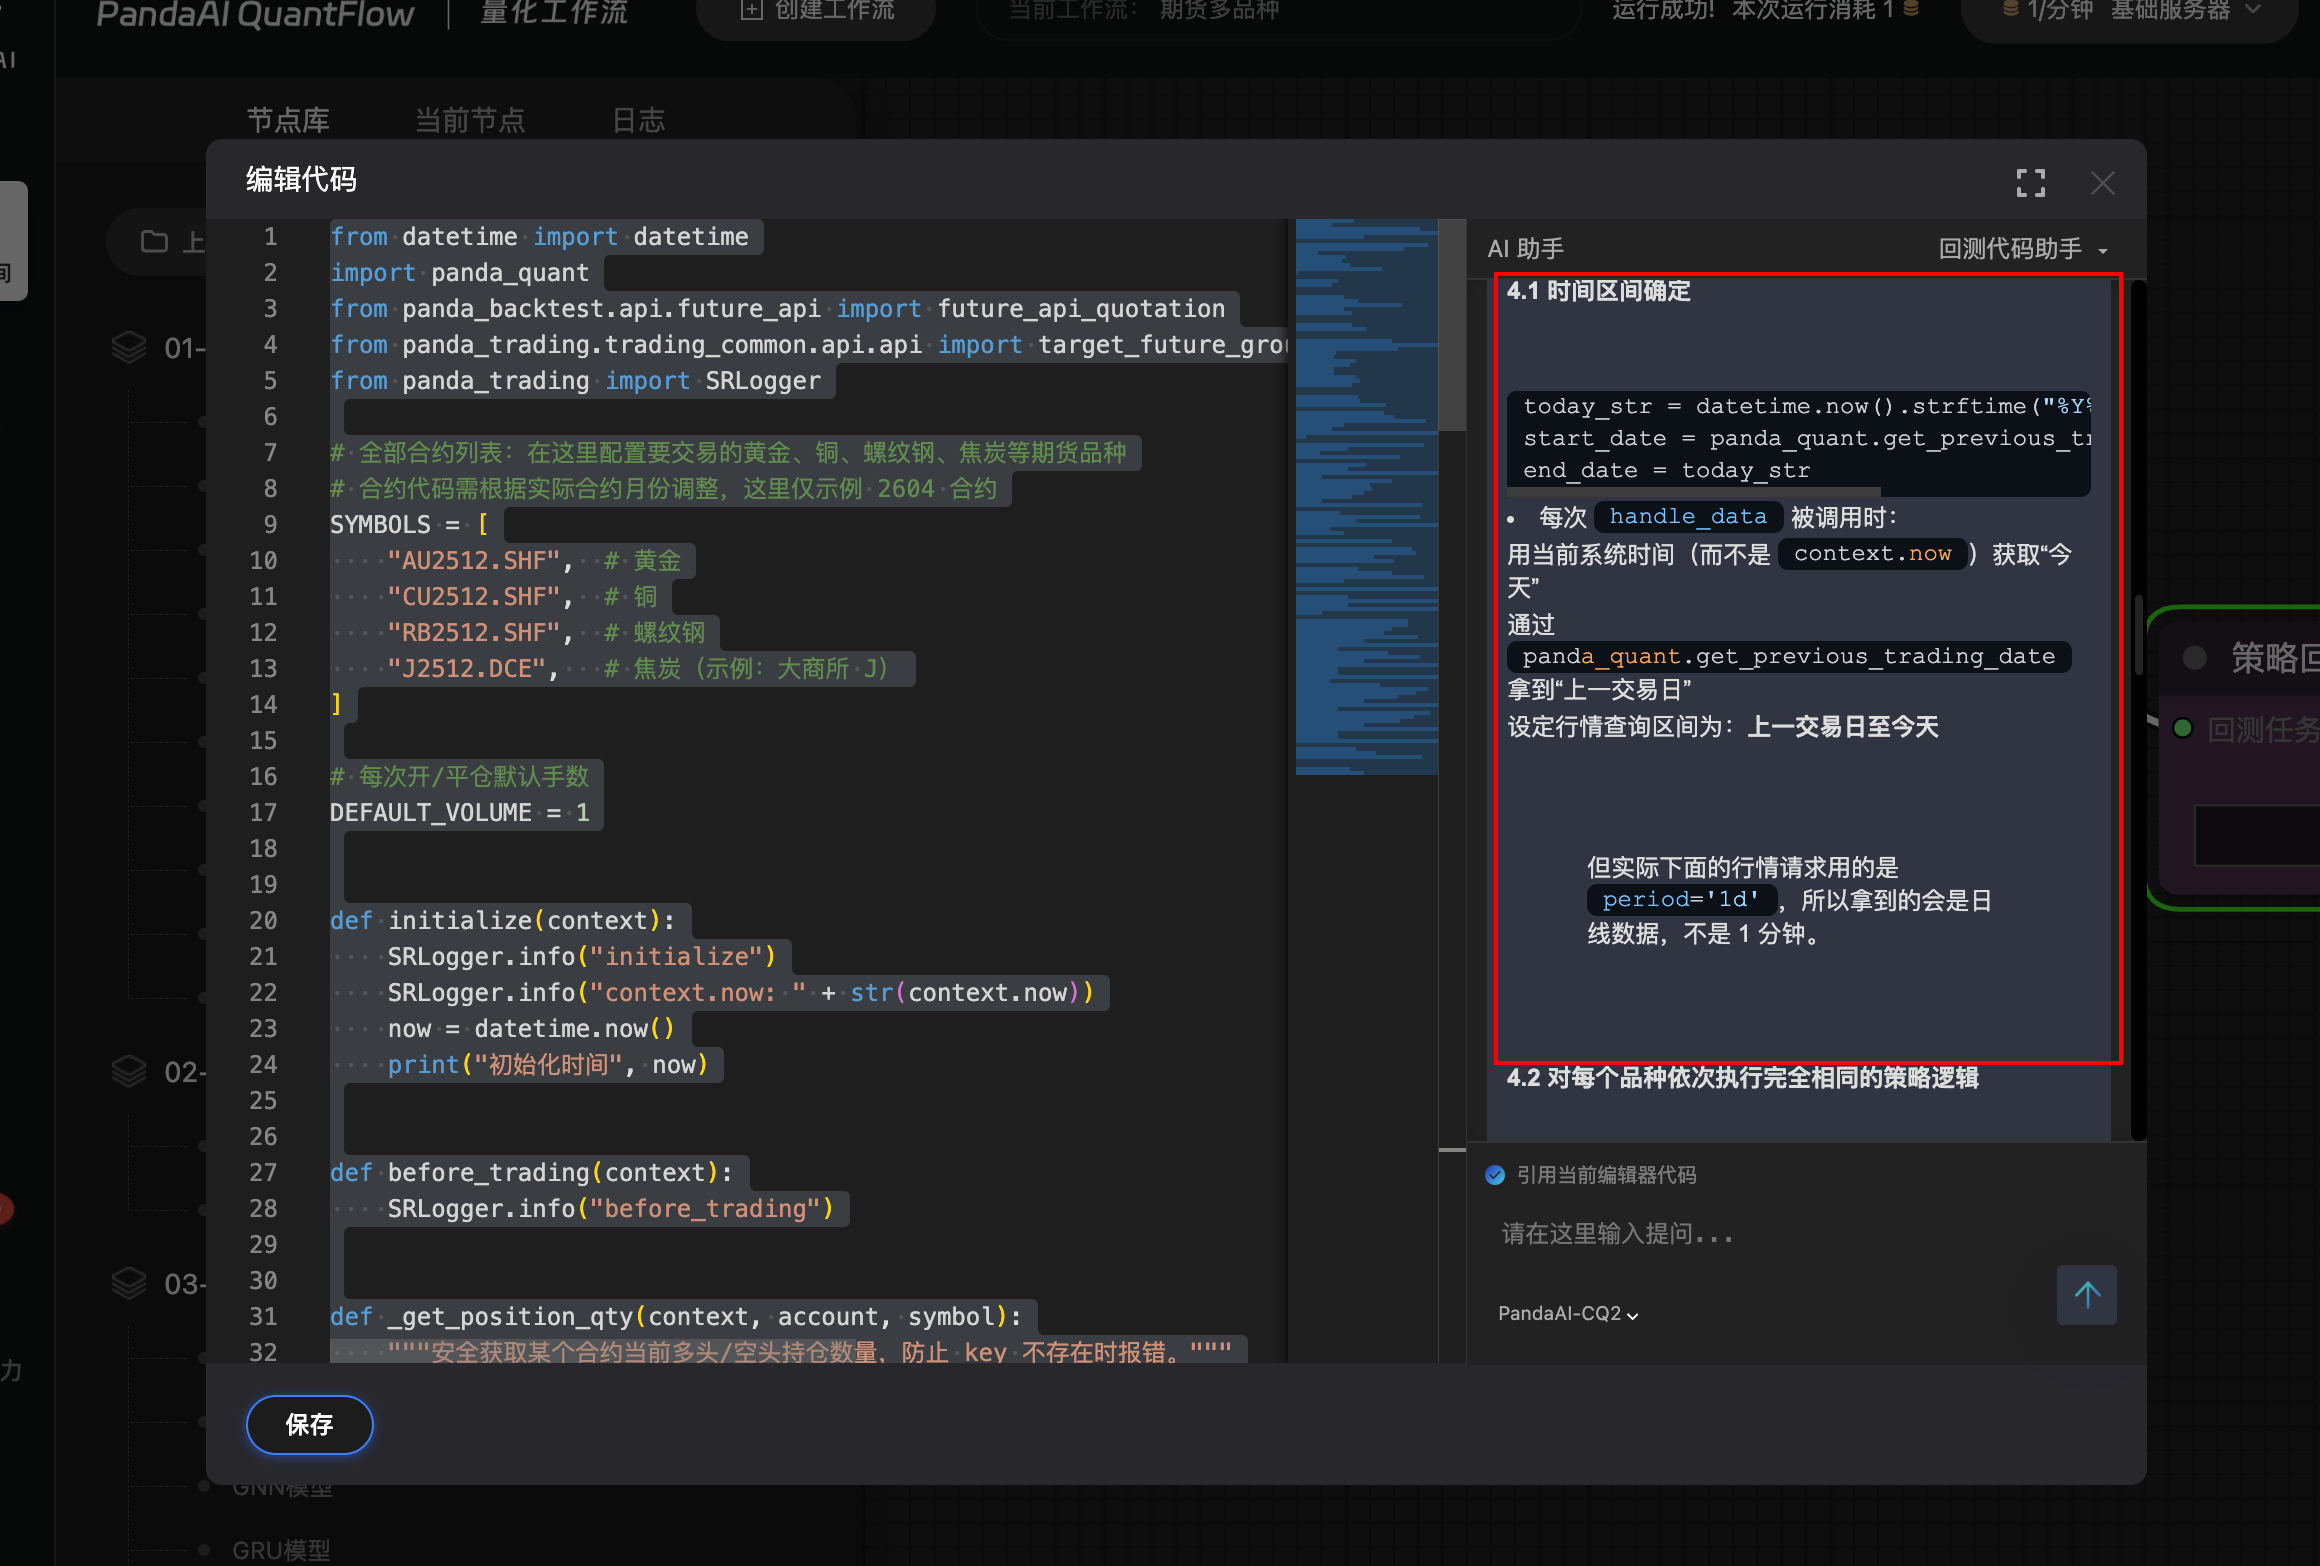Expand the code editor to fullscreen
Screen dimensions: 2320x1566
(2030, 183)
